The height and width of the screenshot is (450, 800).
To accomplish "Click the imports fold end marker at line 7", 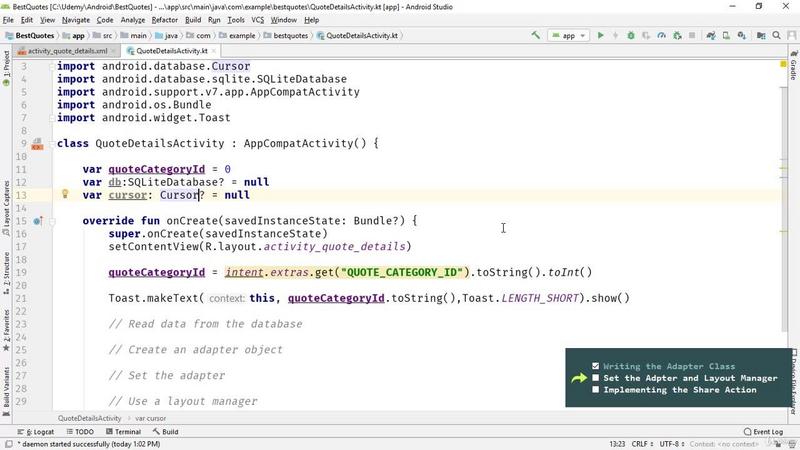I will click(x=52, y=118).
